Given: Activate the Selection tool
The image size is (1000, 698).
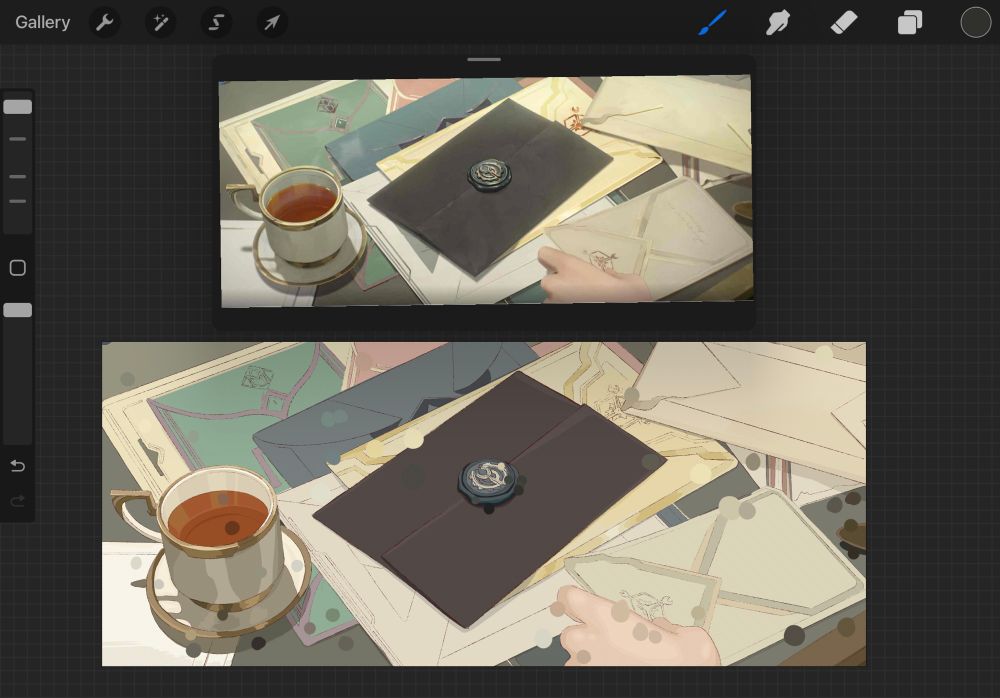Looking at the screenshot, I should pos(216,22).
